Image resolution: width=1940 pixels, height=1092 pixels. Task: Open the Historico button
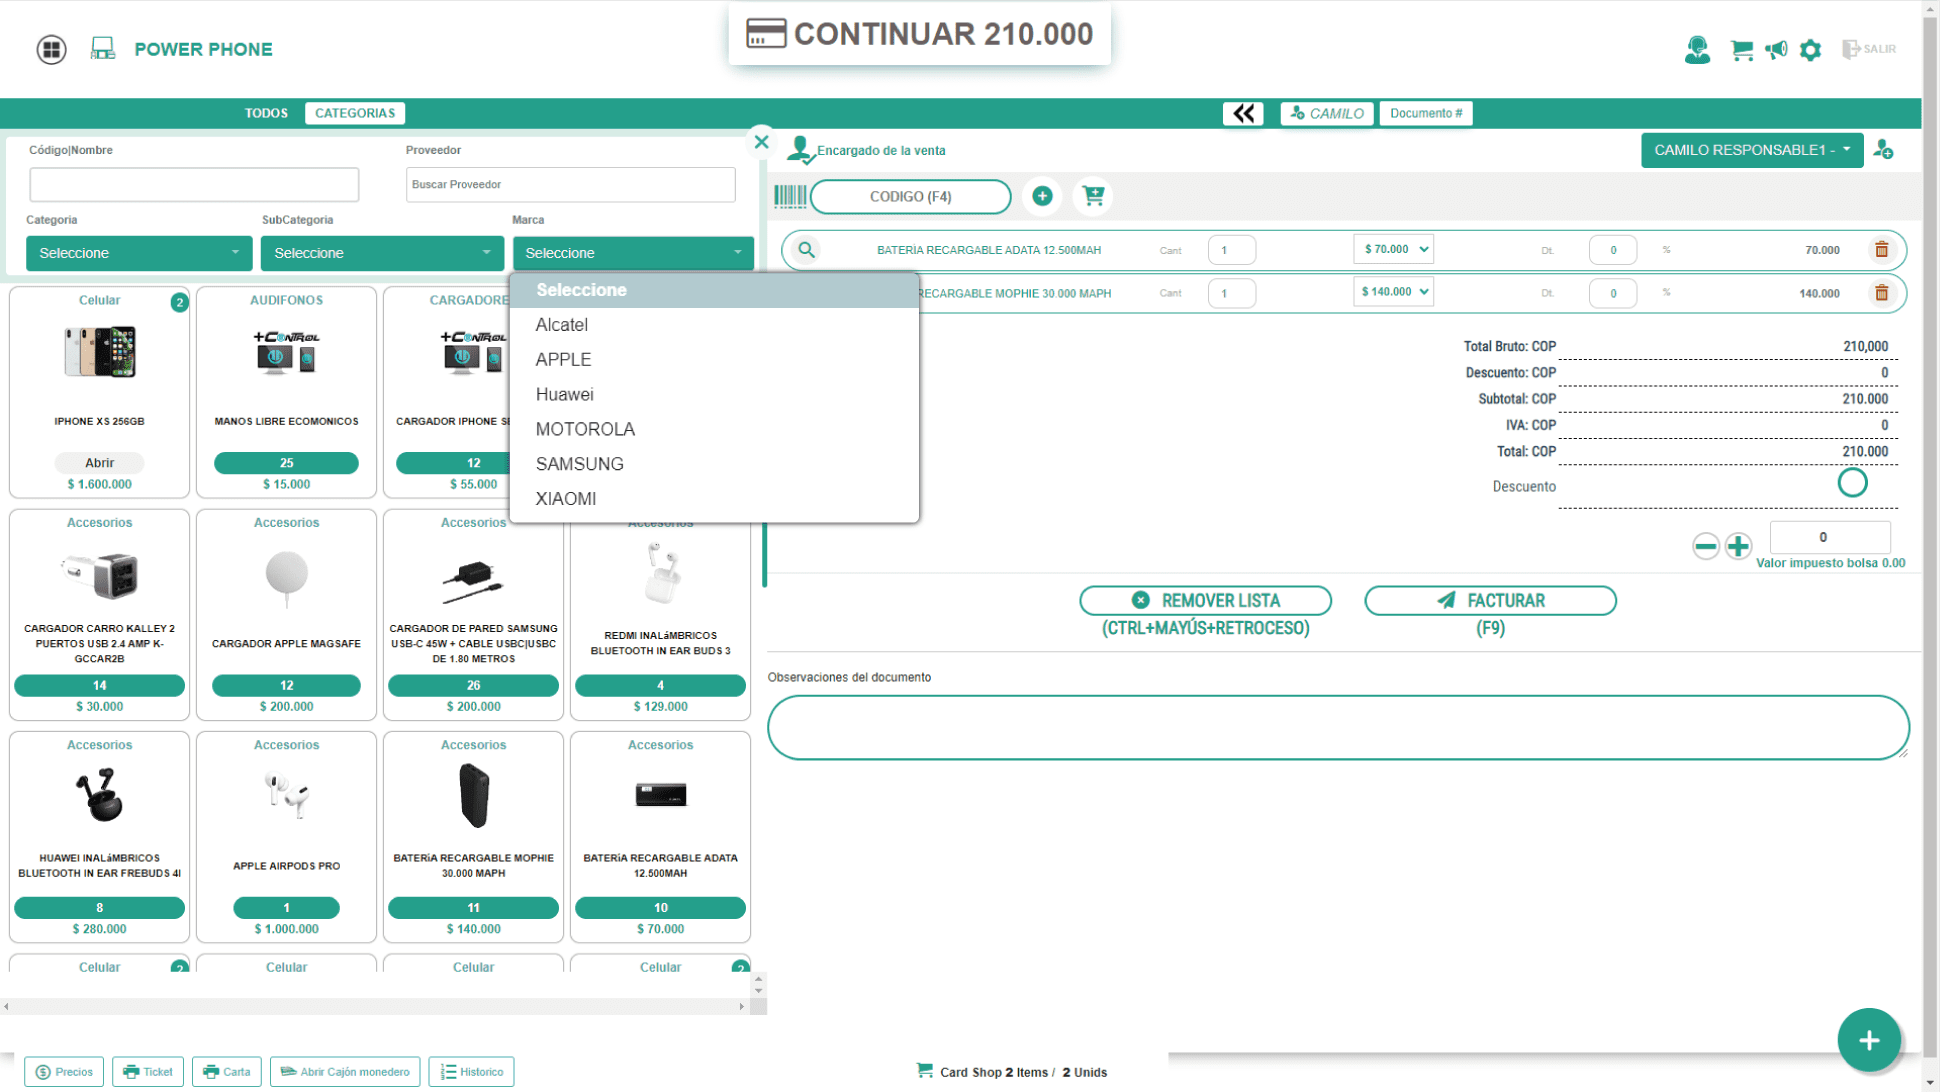click(471, 1072)
